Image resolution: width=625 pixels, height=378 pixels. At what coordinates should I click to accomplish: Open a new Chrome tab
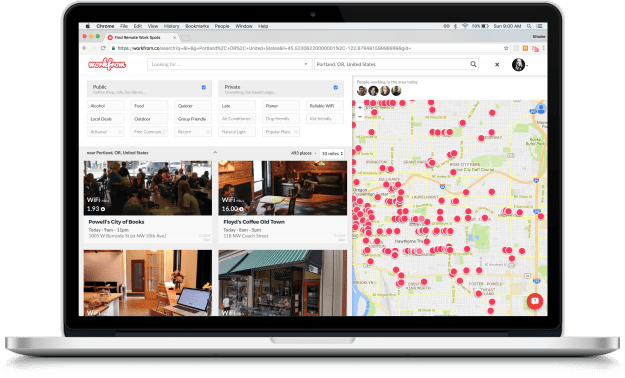tap(186, 38)
